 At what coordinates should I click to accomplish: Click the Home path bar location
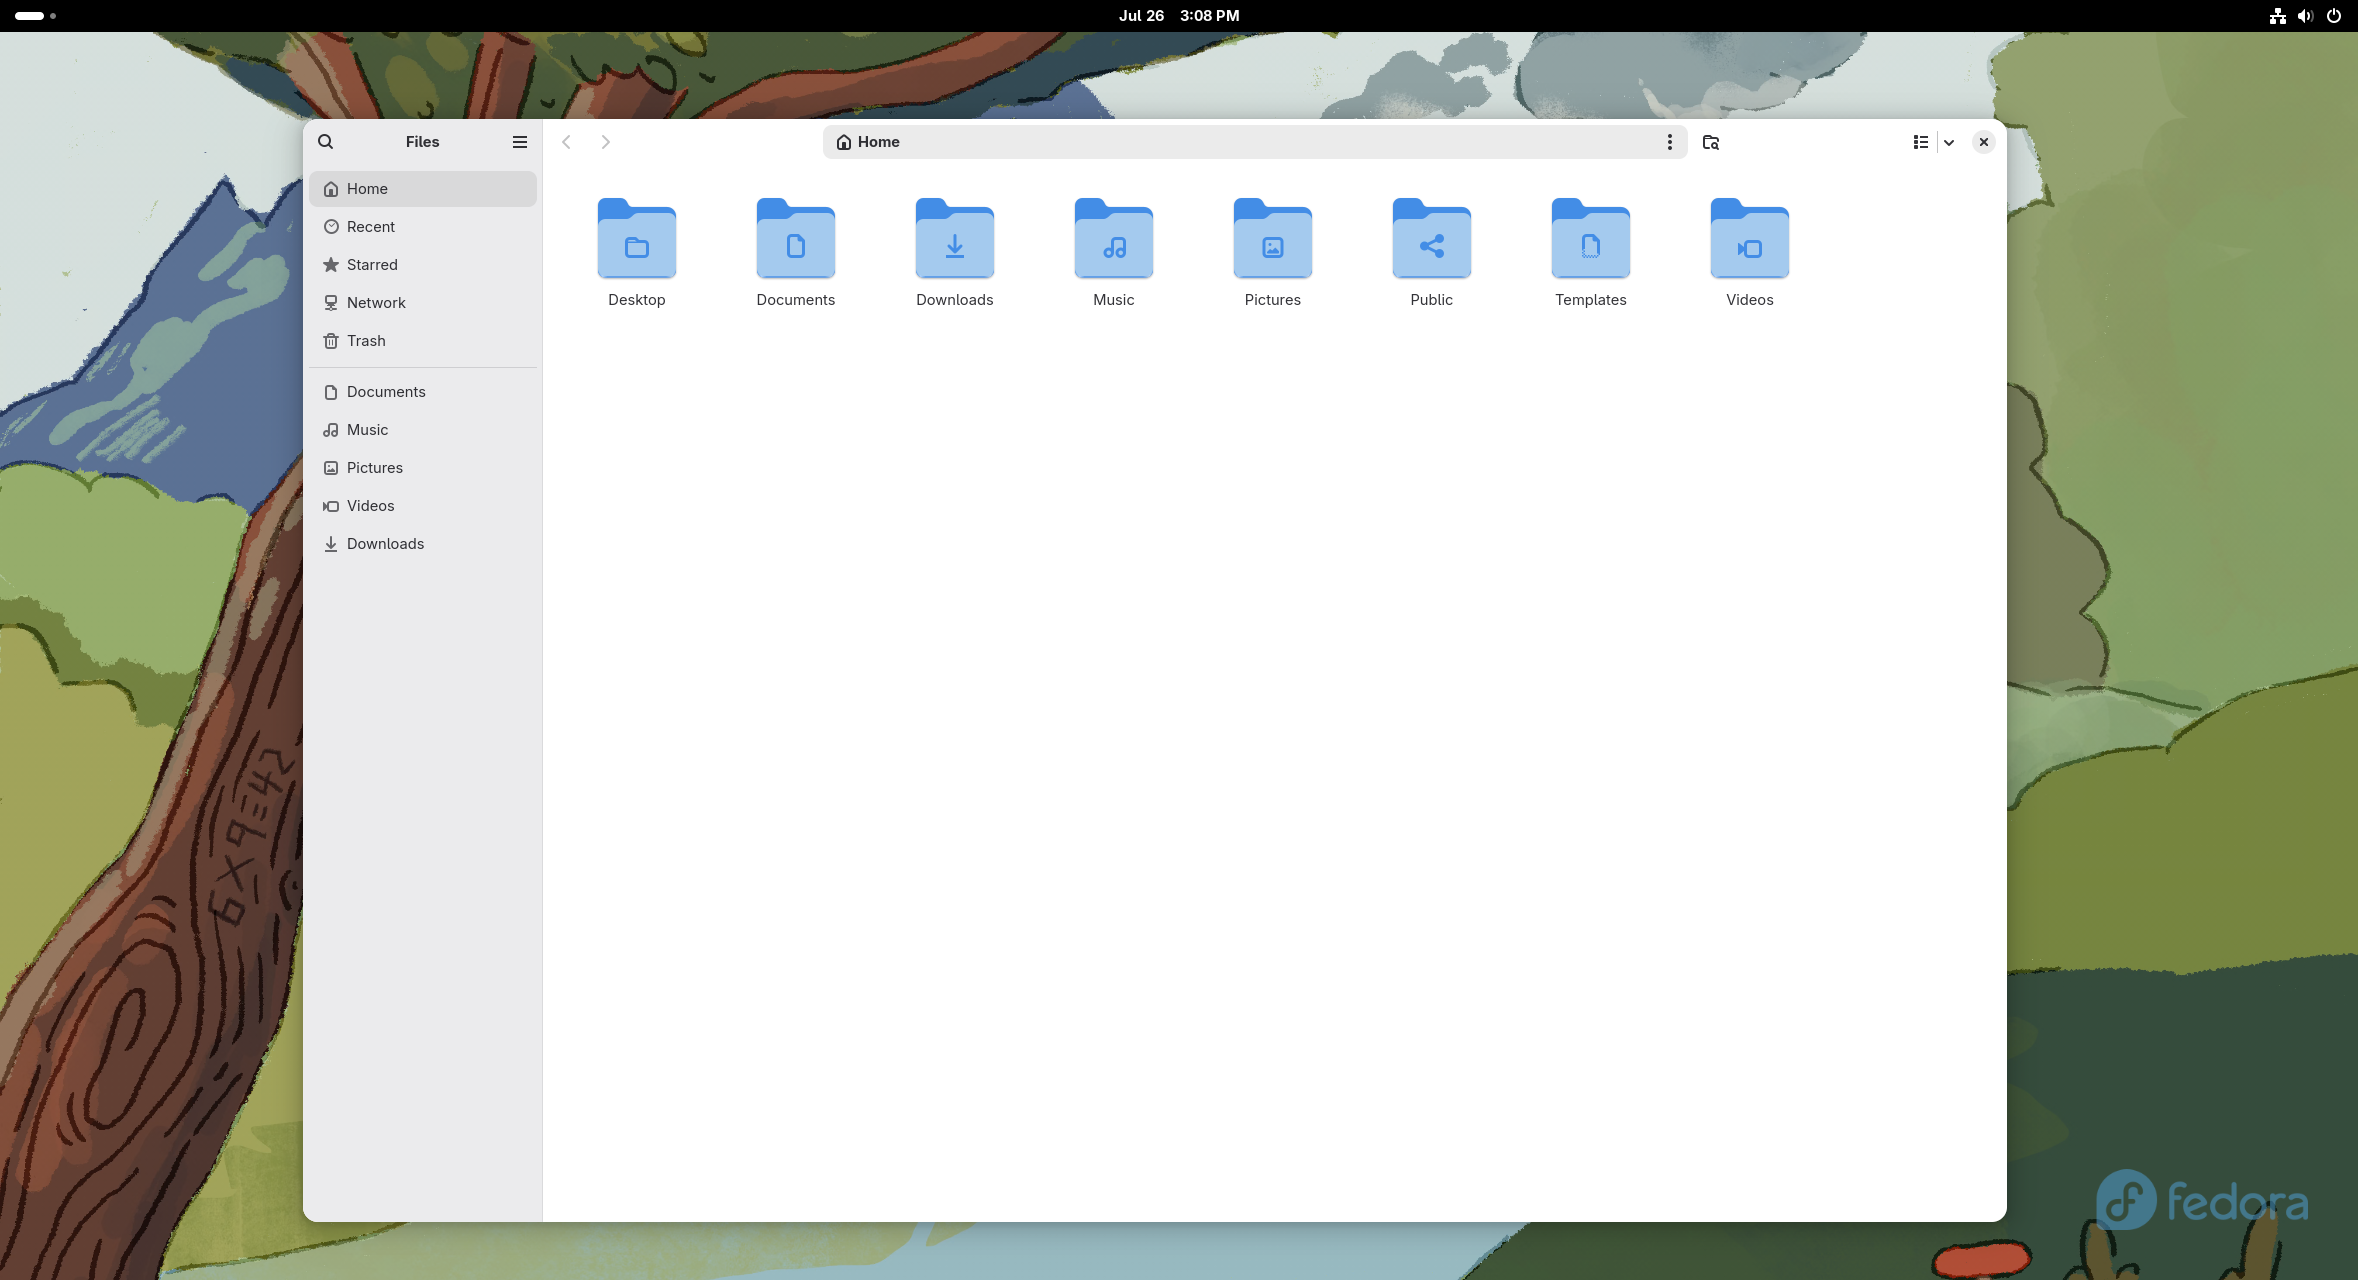click(x=868, y=142)
